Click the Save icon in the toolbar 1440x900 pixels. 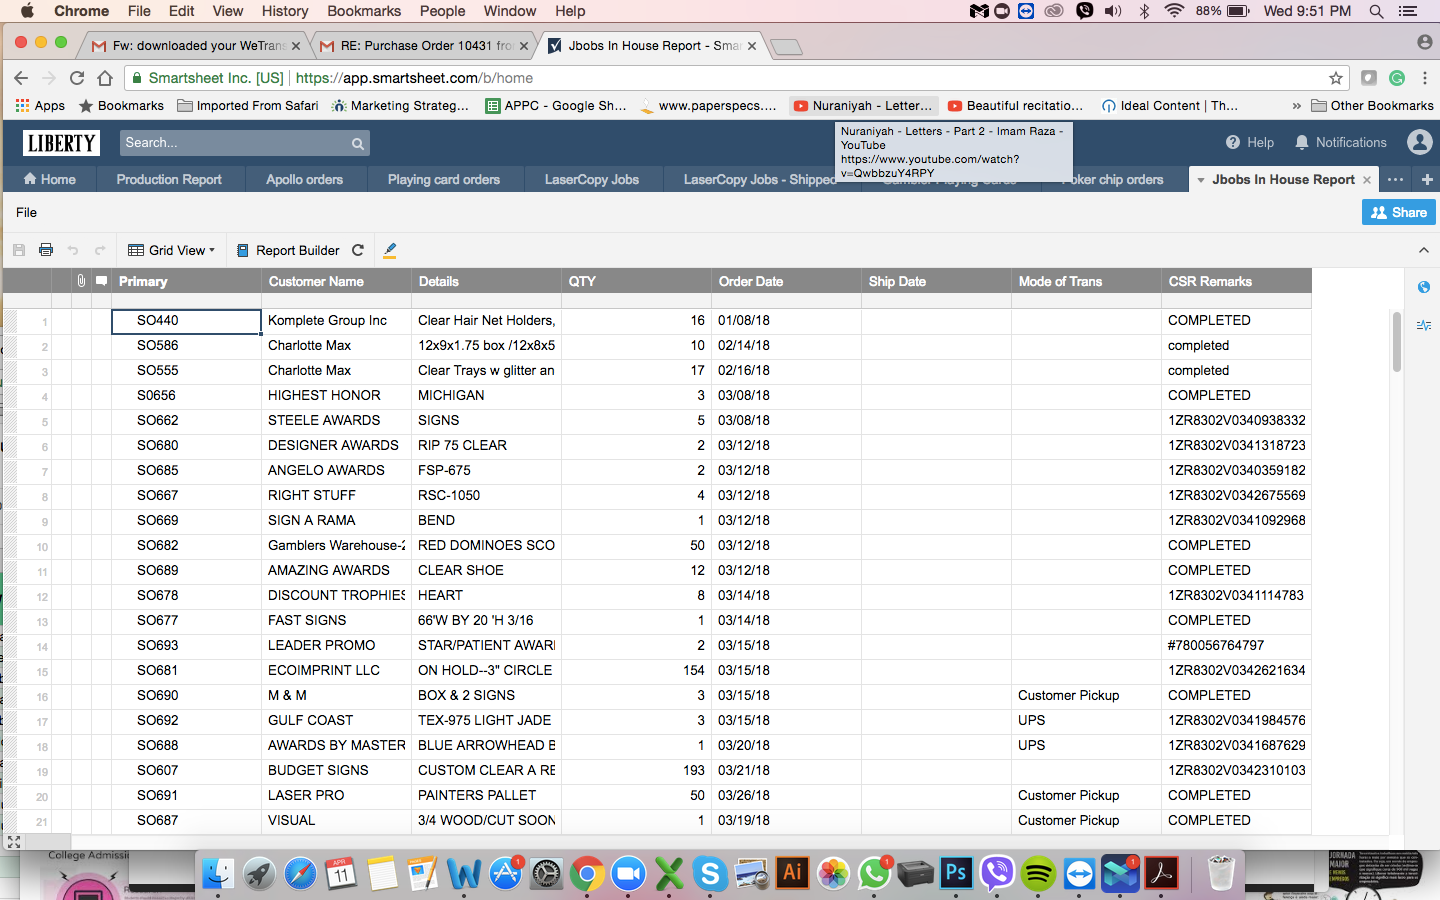(19, 250)
